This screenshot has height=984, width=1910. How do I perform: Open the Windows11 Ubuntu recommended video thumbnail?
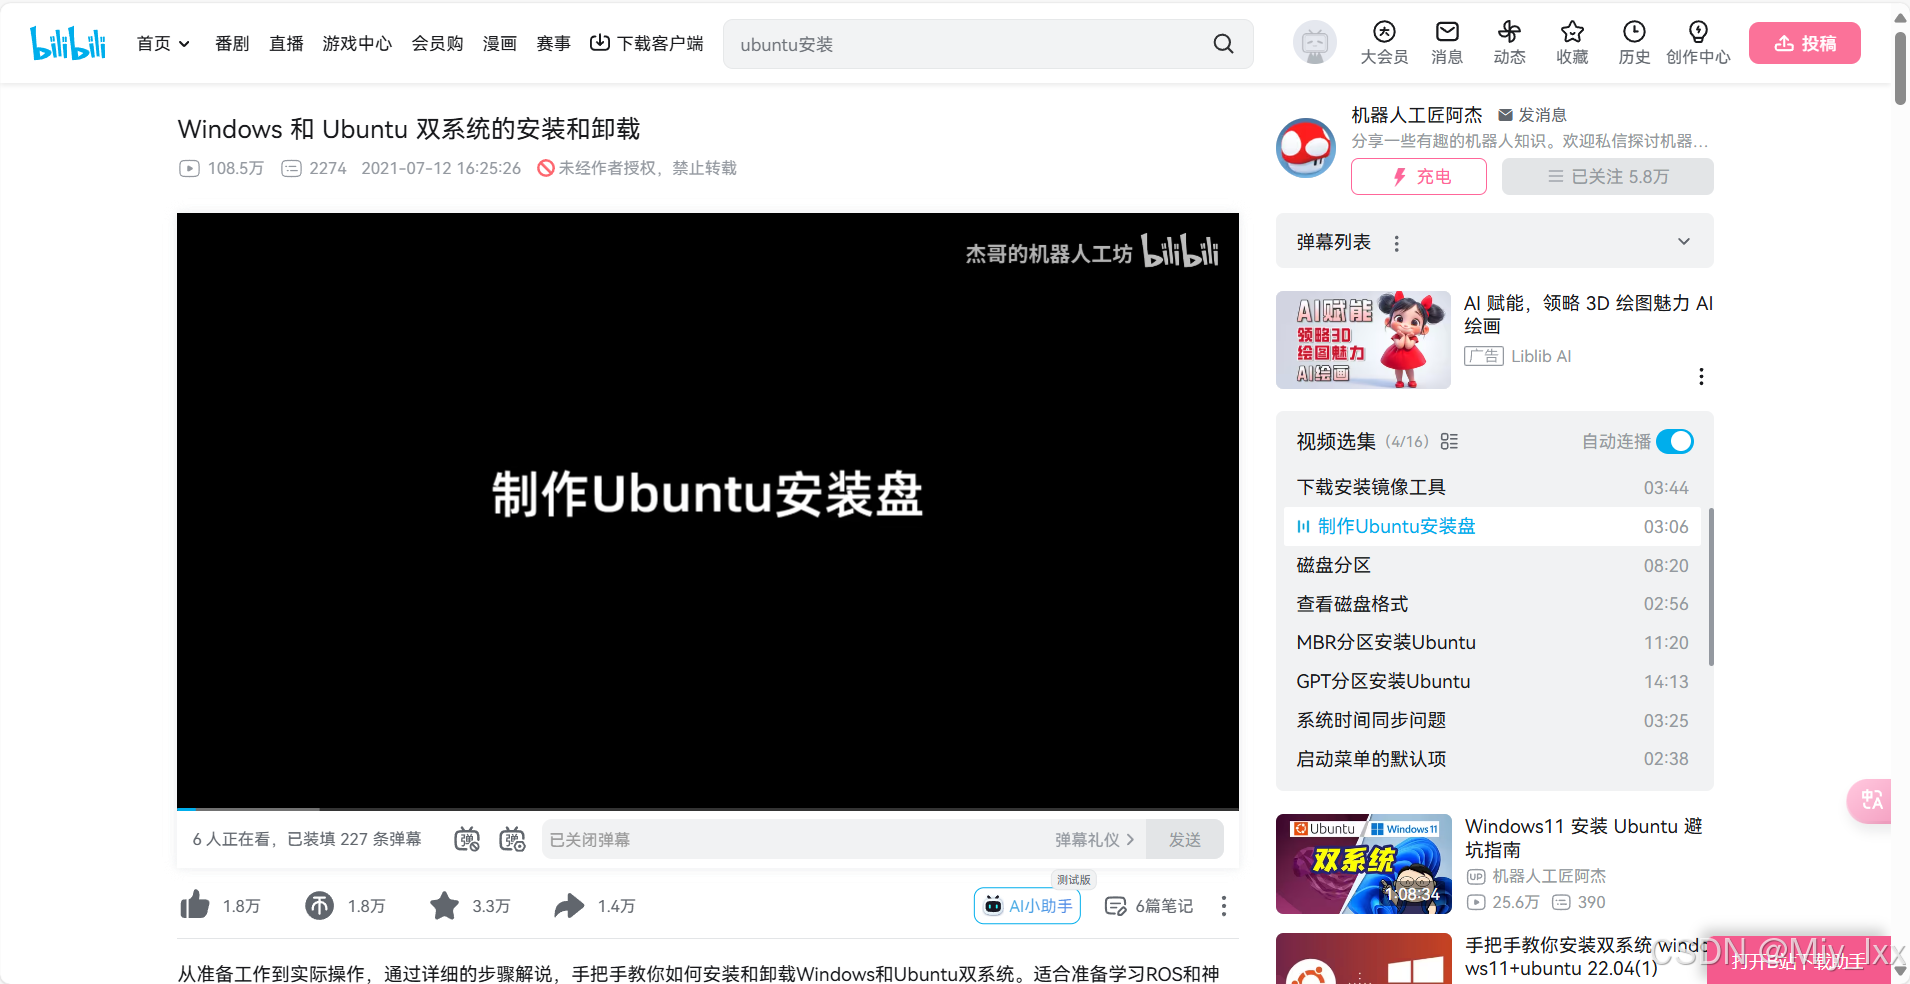click(1363, 863)
